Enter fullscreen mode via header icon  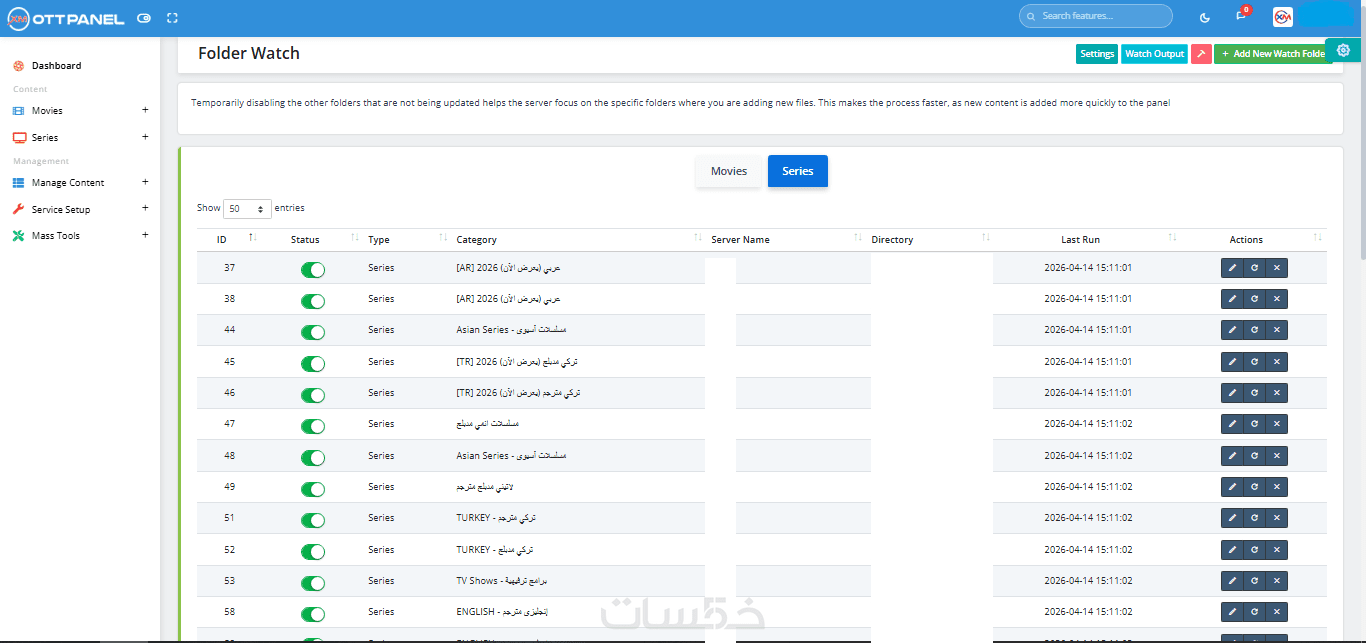(172, 18)
